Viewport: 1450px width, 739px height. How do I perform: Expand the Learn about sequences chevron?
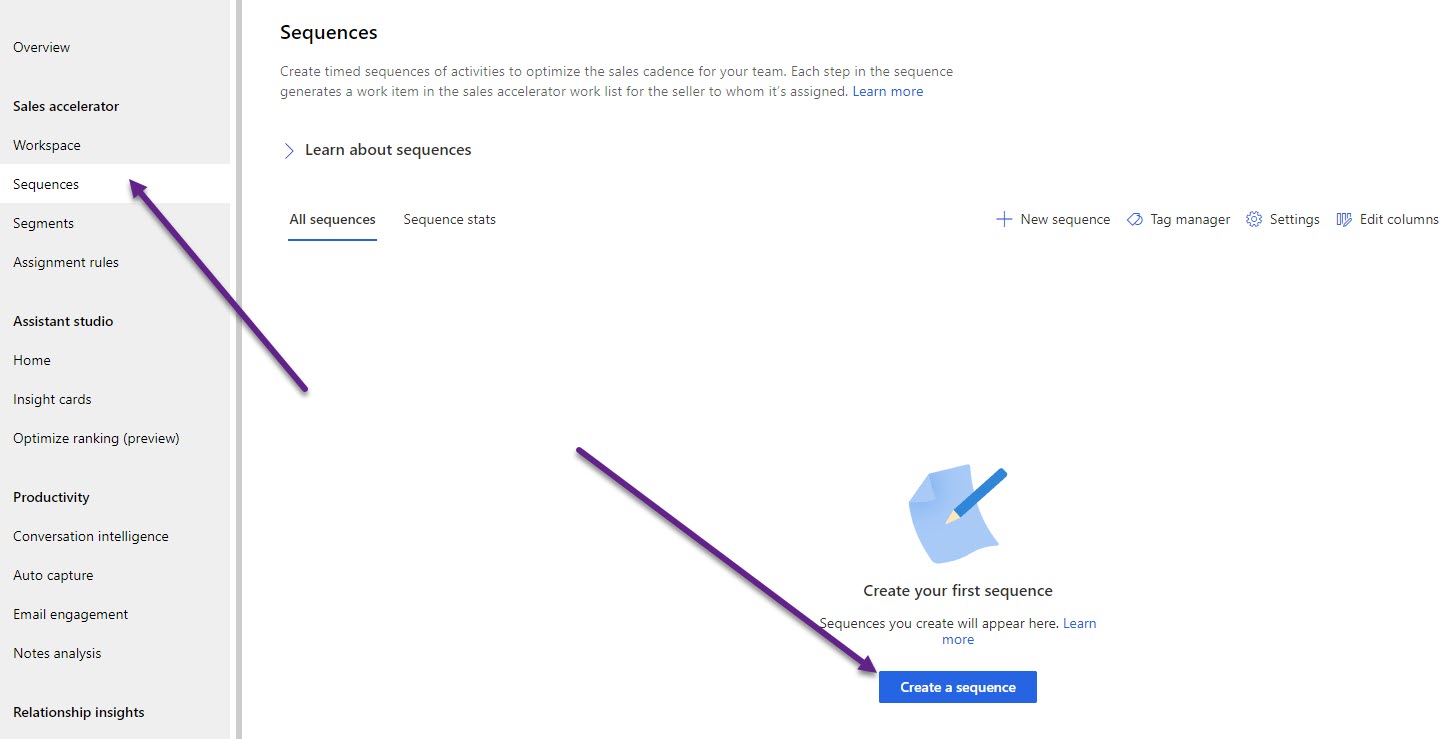pyautogui.click(x=289, y=150)
